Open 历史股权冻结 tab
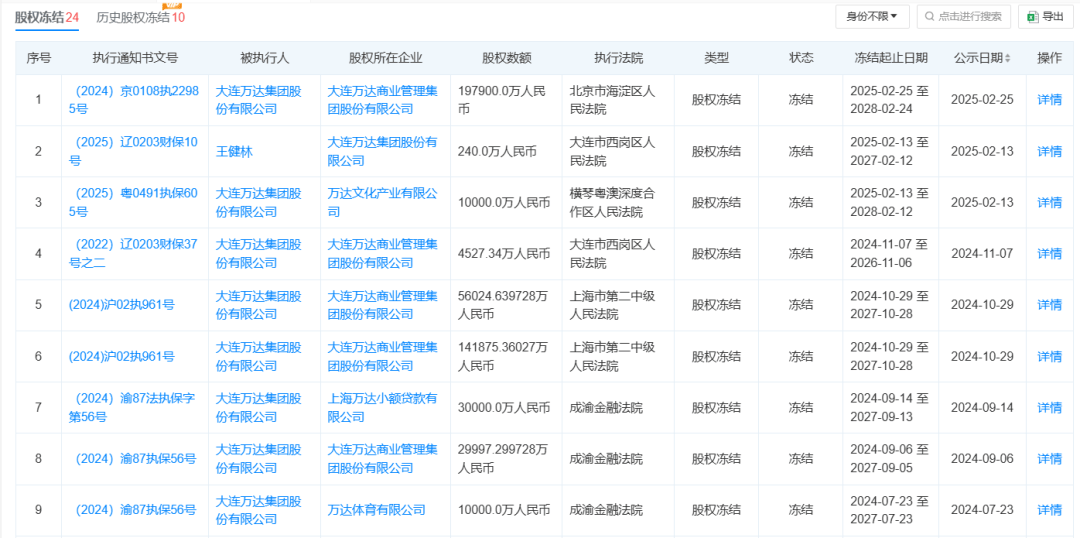This screenshot has height=538, width=1080. [x=141, y=17]
